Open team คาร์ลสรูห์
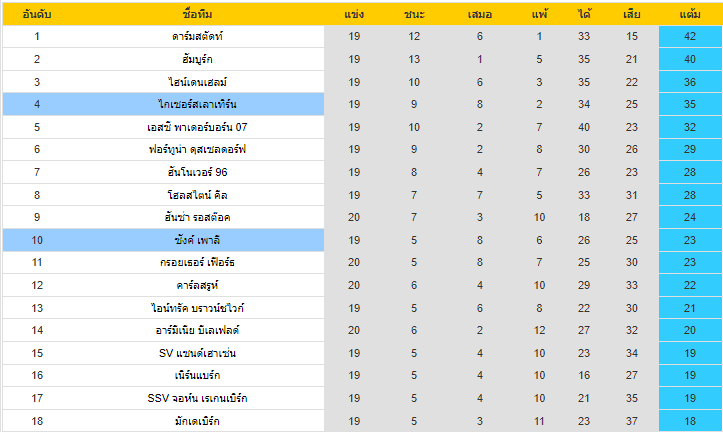723x432 pixels. tap(197, 285)
